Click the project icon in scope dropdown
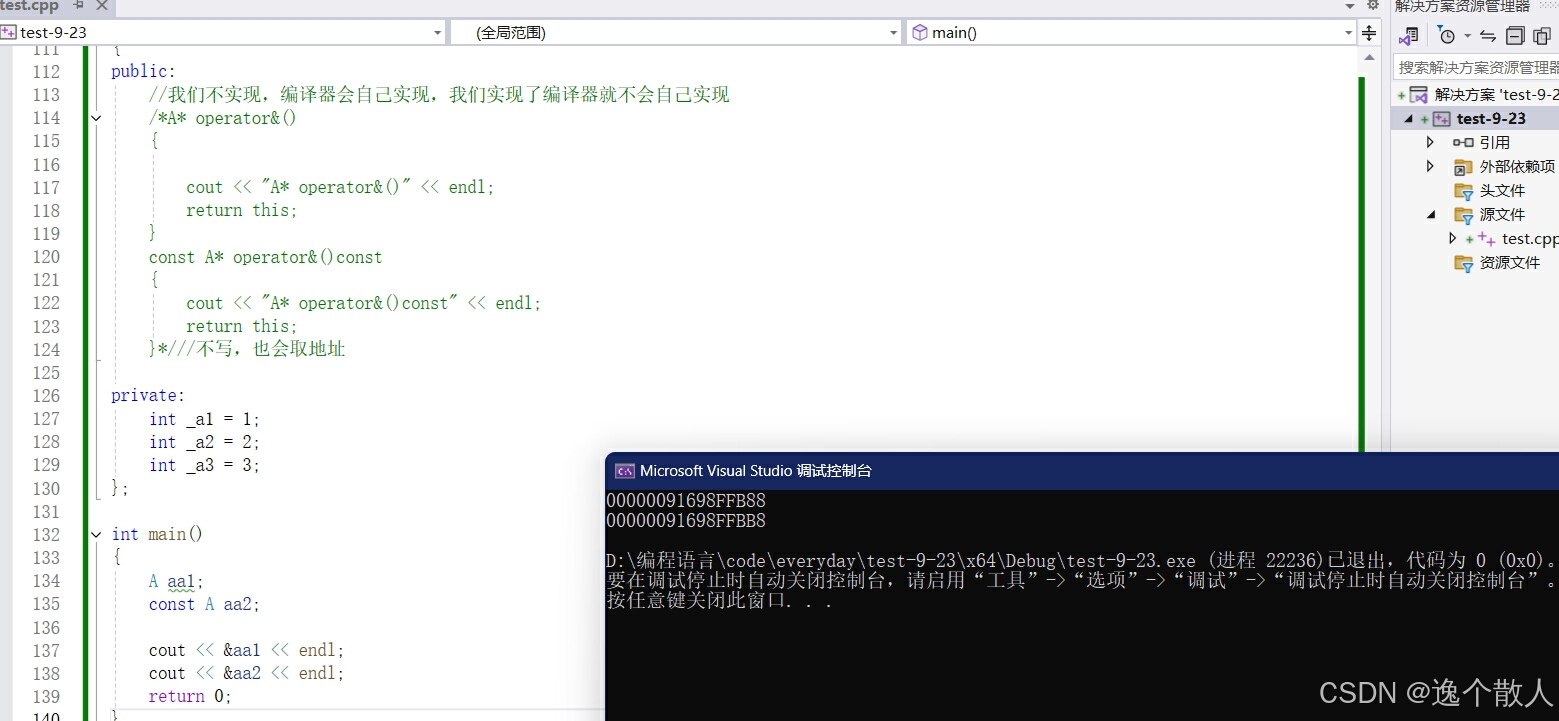The height and width of the screenshot is (721, 1559). pos(9,32)
